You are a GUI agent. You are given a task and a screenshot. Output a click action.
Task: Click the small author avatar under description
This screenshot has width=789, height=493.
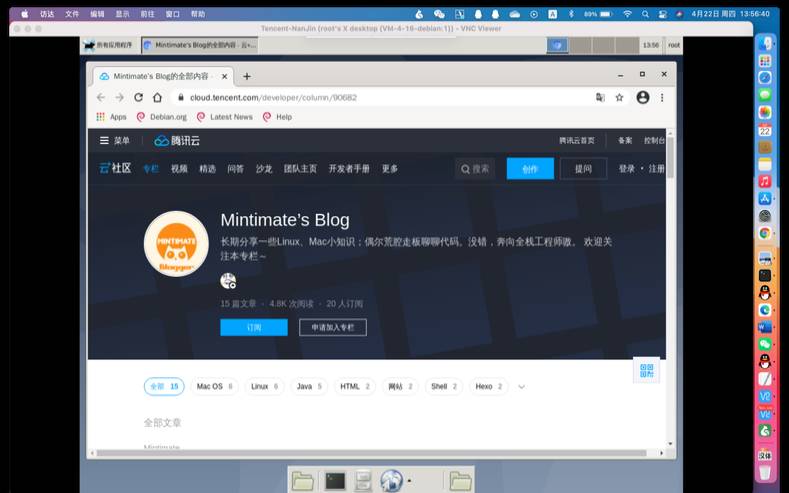click(228, 281)
